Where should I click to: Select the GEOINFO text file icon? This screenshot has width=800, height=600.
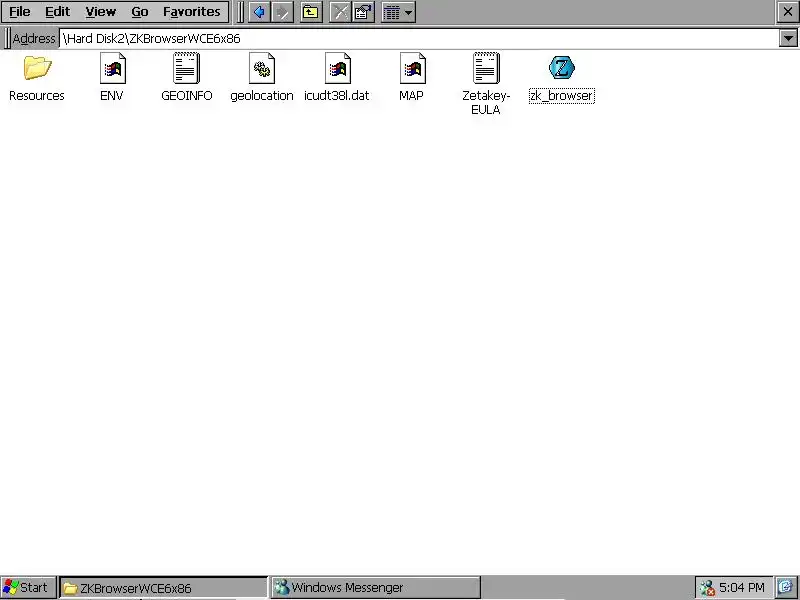[x=186, y=68]
